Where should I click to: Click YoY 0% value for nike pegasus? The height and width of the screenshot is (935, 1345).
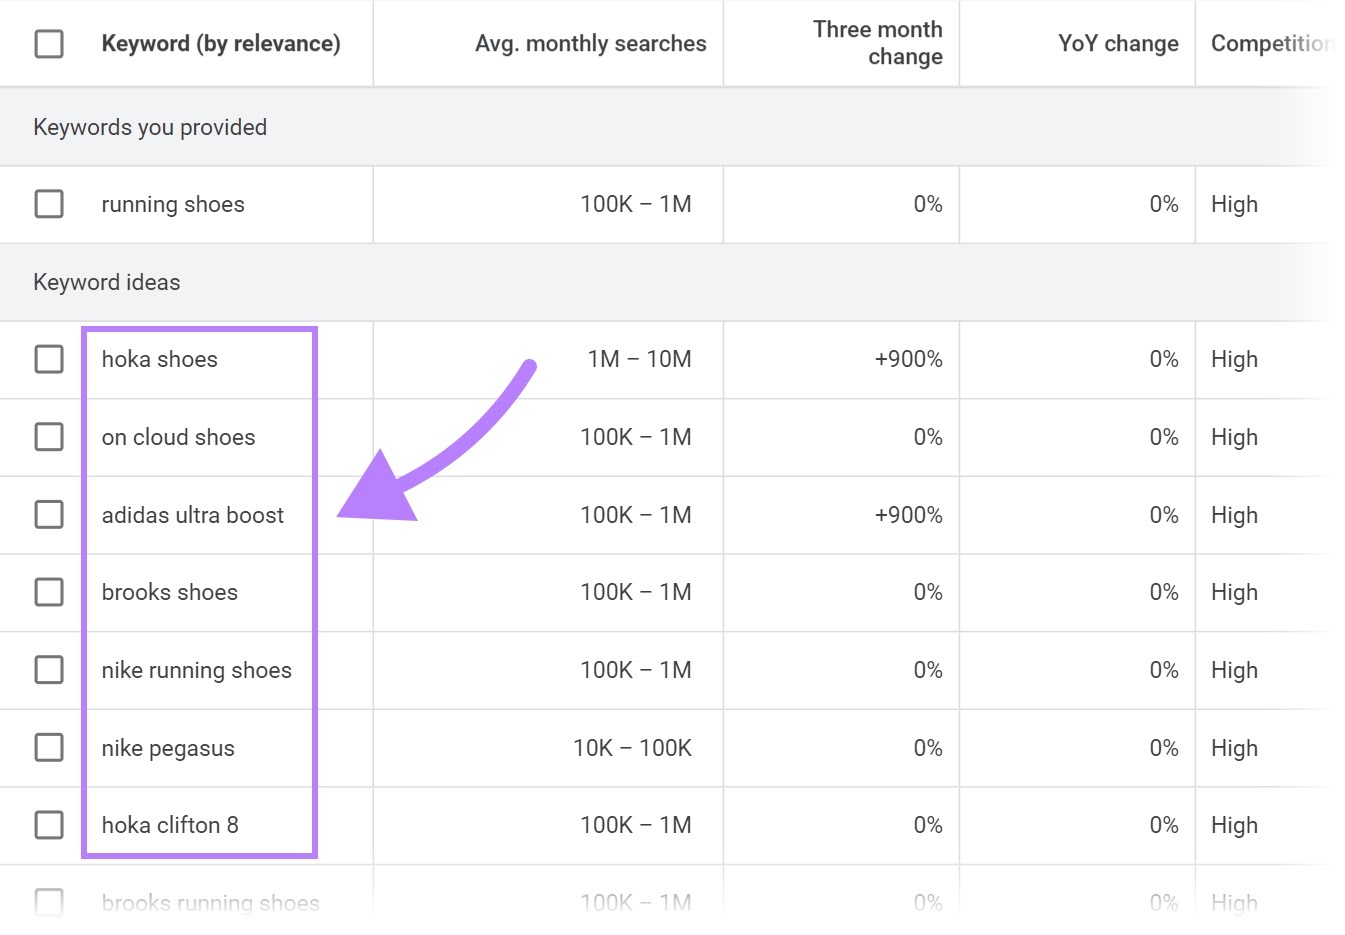pyautogui.click(x=1164, y=748)
